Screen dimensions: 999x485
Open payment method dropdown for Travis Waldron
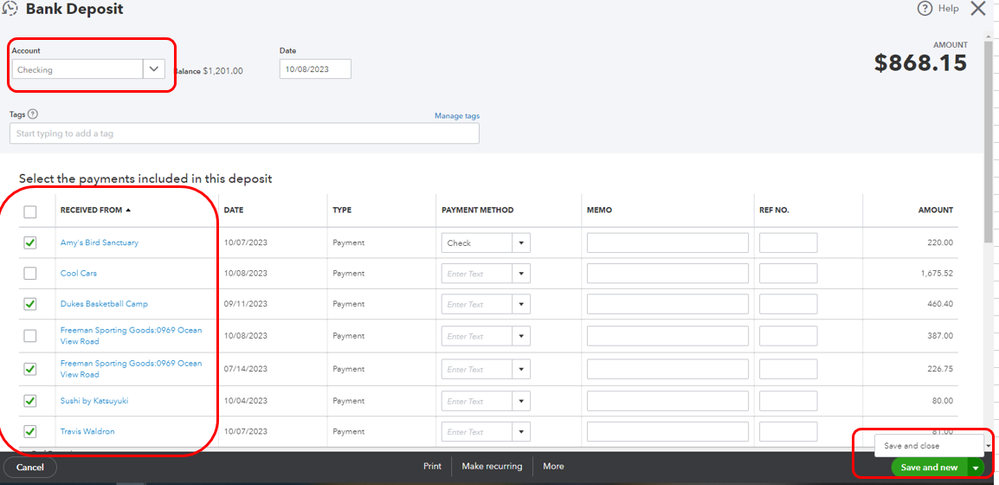click(x=521, y=432)
